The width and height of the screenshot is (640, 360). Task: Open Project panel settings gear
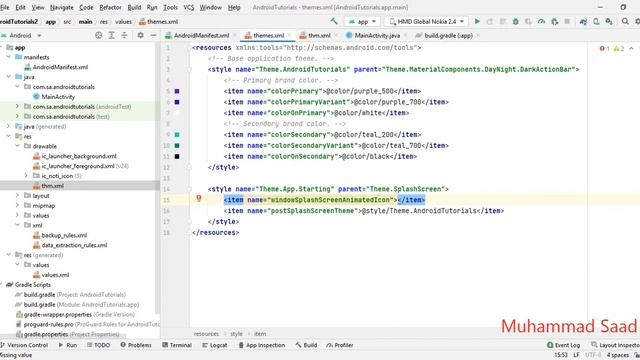coord(140,36)
